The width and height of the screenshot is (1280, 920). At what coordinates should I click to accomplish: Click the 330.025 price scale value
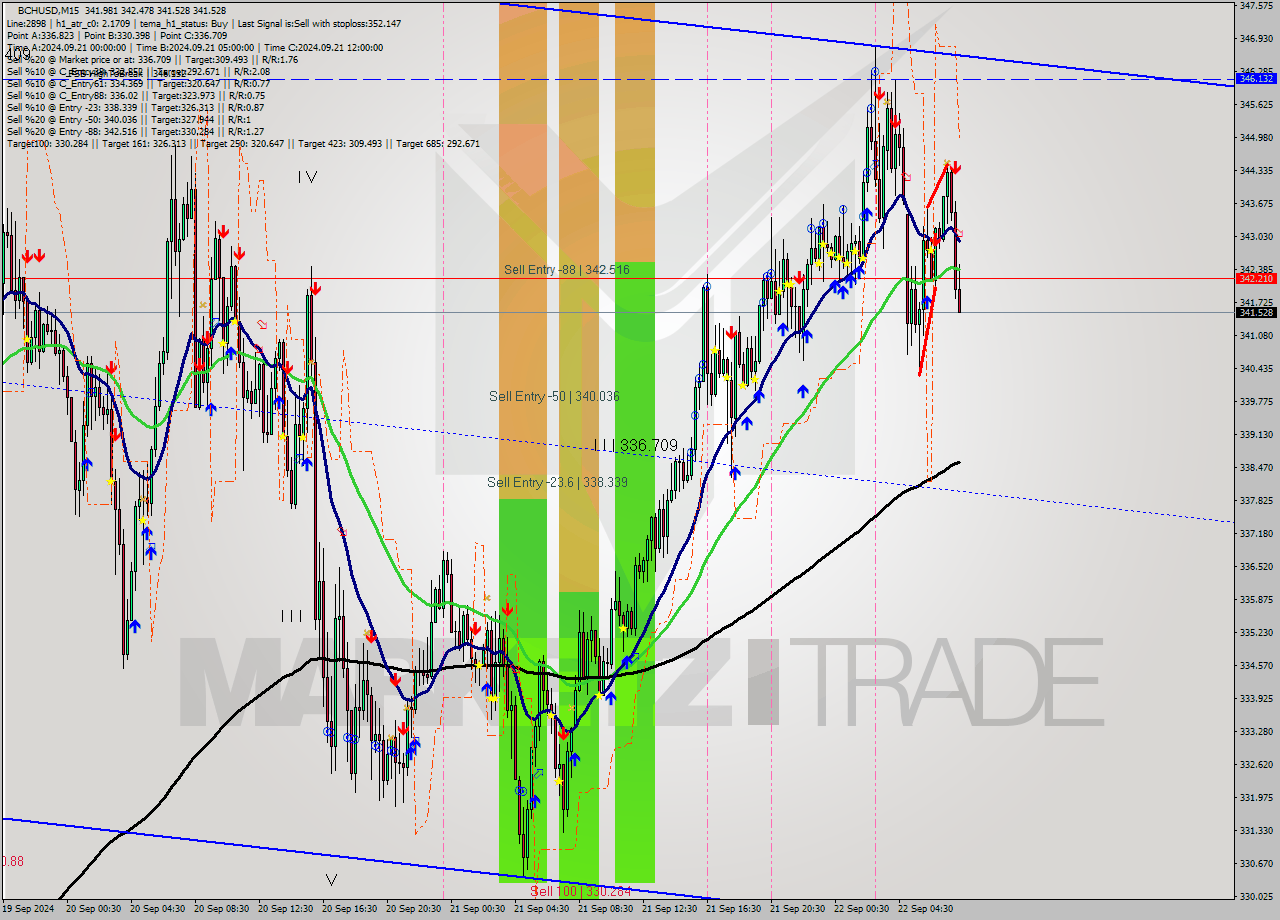1255,897
